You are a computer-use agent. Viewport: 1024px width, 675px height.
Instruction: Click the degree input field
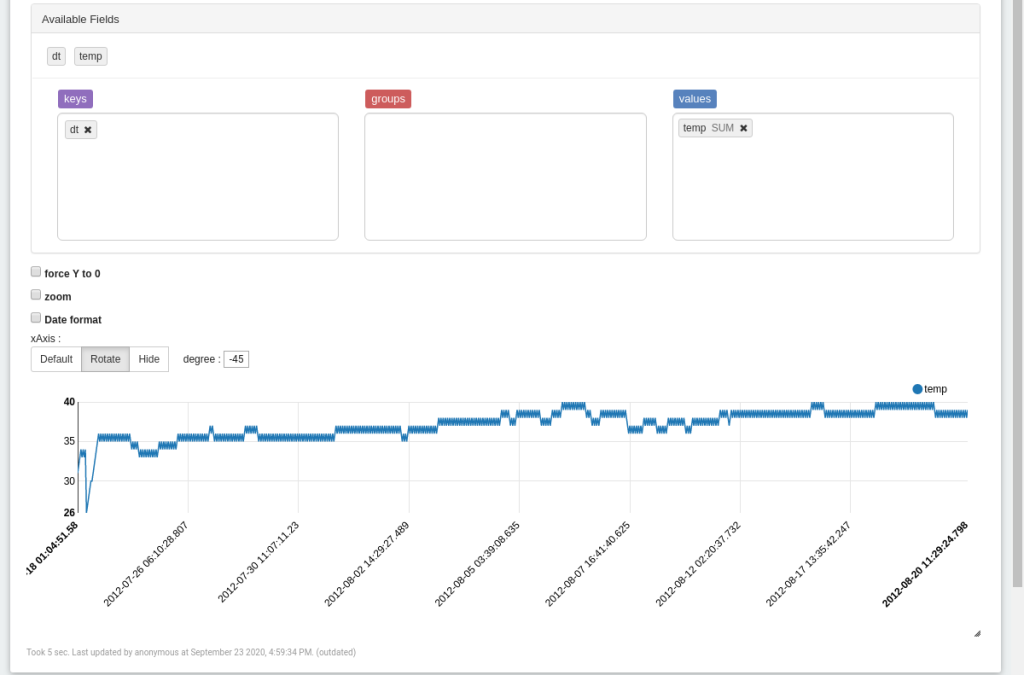click(x=236, y=359)
